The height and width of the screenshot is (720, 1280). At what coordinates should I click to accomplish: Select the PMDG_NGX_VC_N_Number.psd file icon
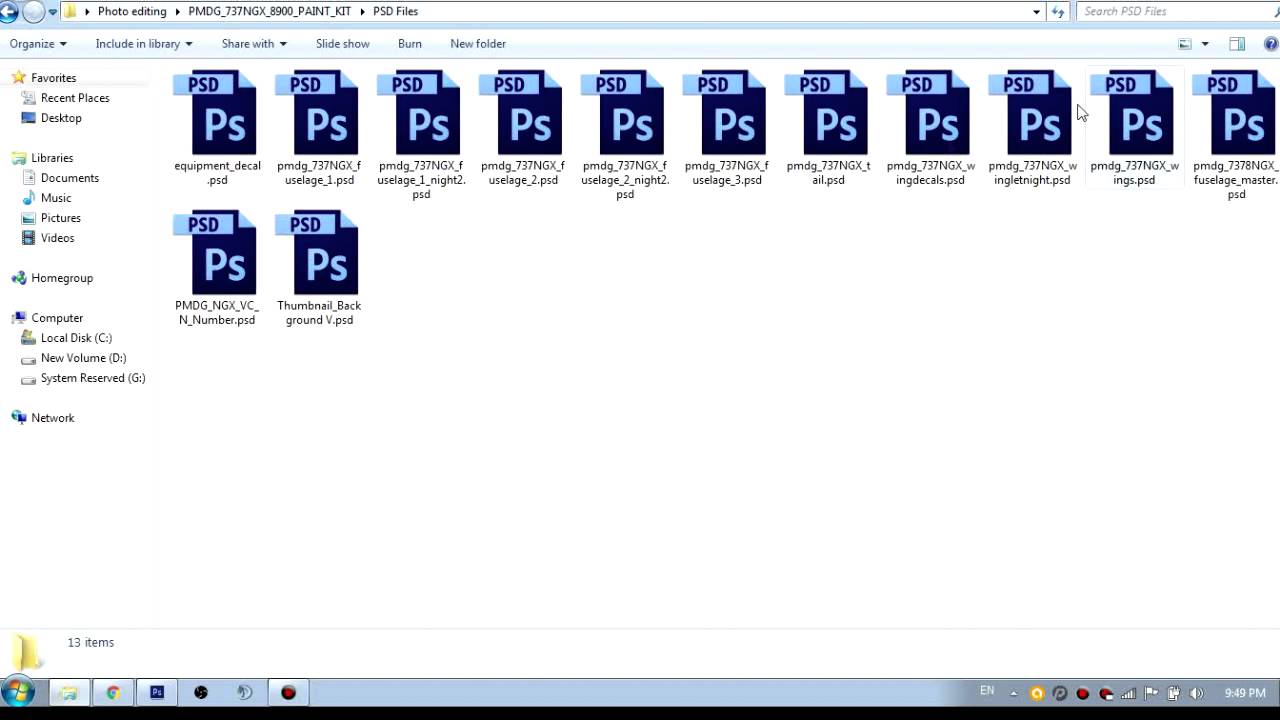coord(217,253)
